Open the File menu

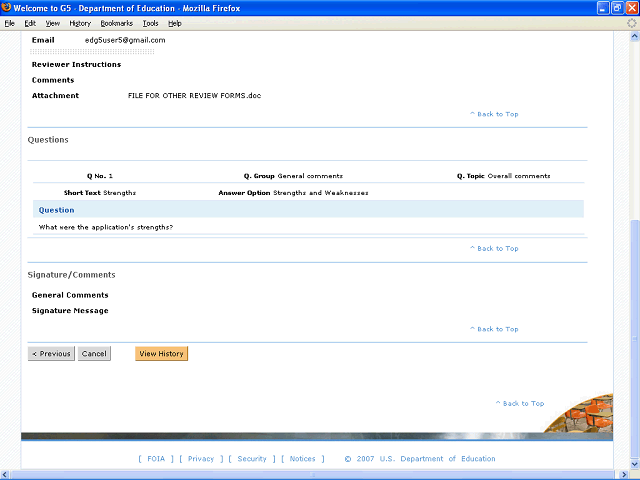click(x=9, y=23)
